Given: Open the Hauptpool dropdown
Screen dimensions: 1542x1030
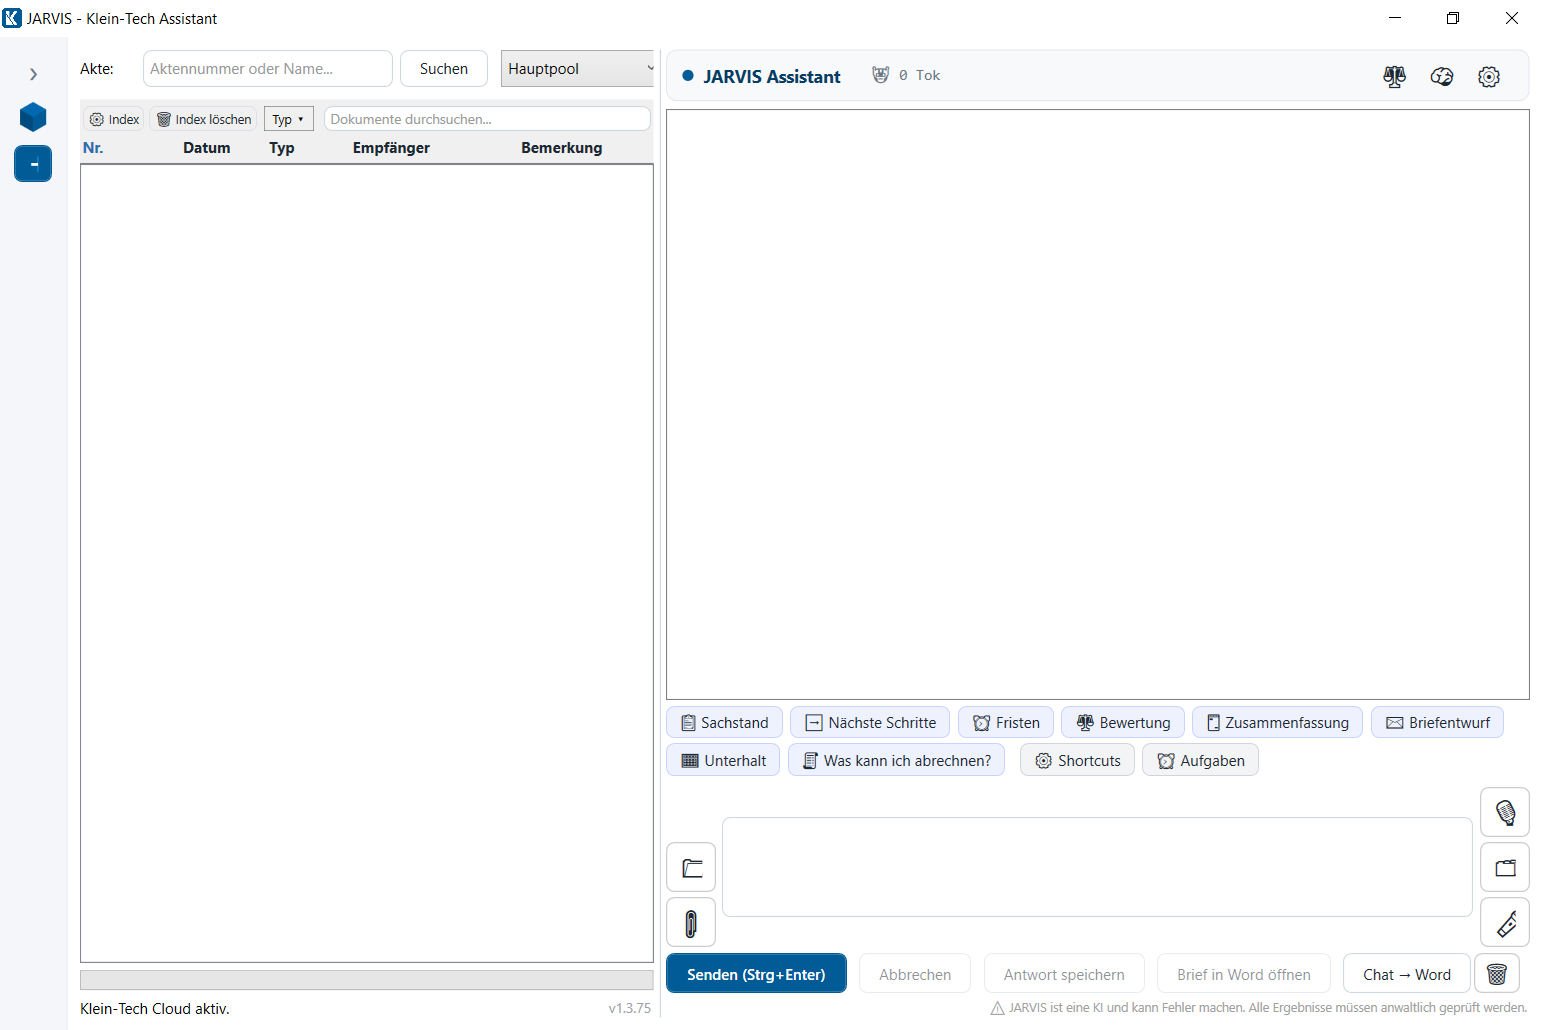Looking at the screenshot, I should [x=578, y=69].
